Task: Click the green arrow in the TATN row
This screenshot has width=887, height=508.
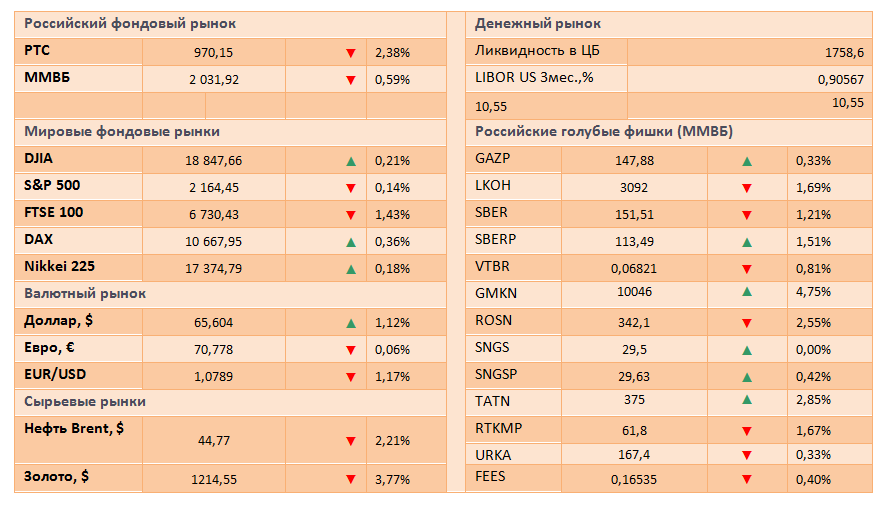Action: 747,400
